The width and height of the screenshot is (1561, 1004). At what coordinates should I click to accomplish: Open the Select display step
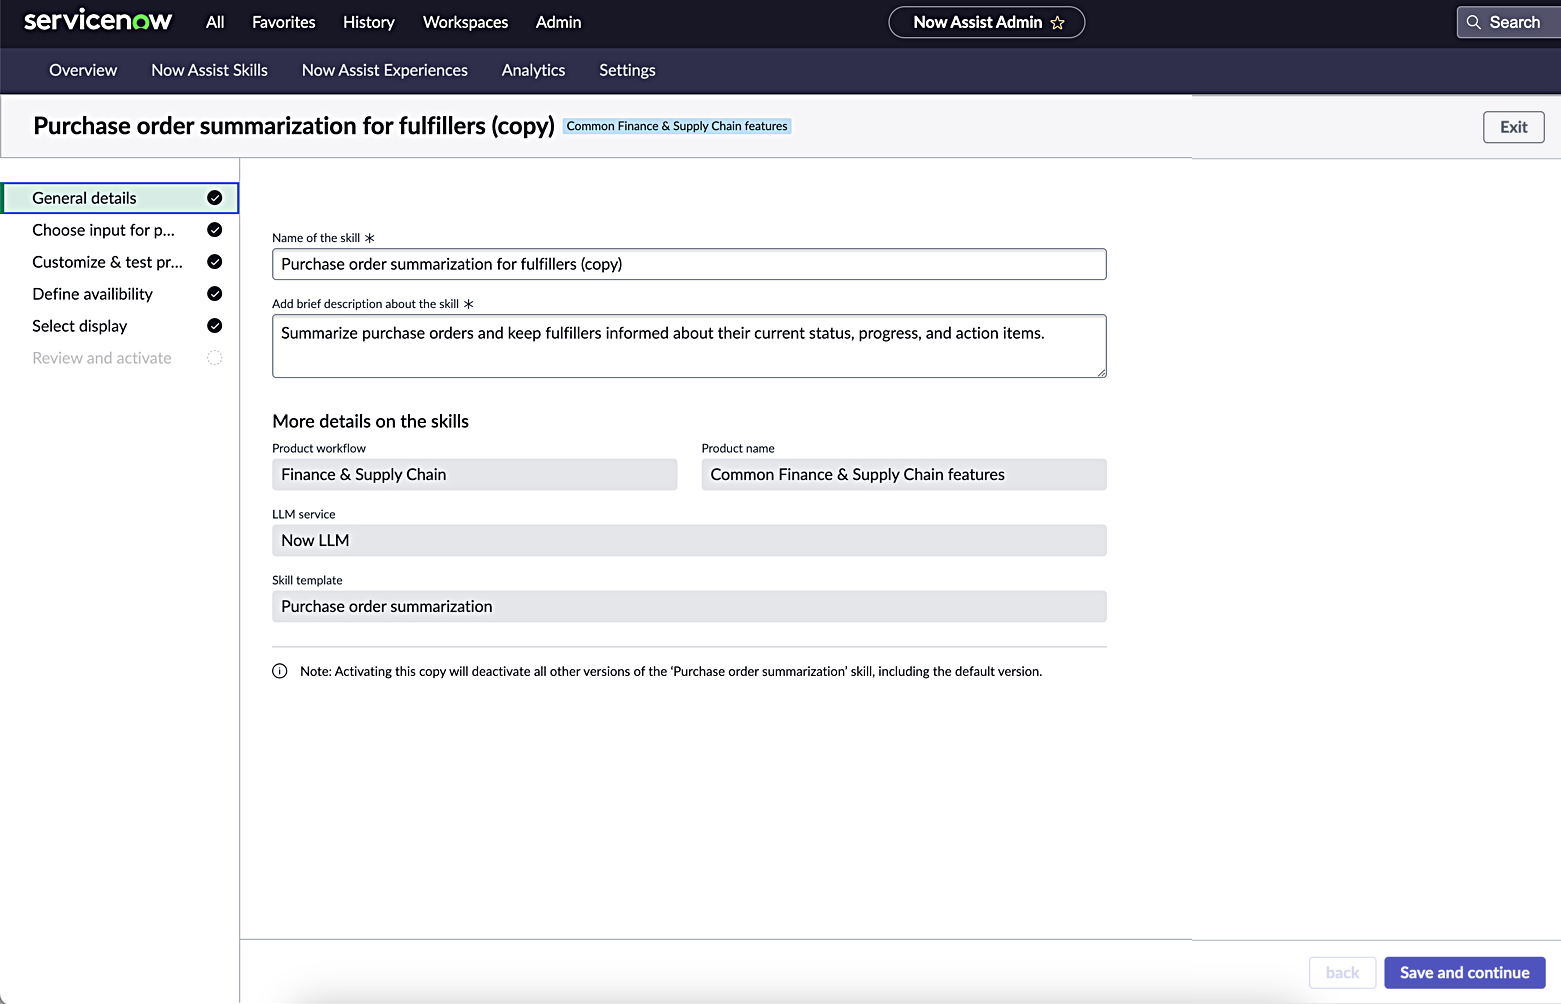(121, 326)
